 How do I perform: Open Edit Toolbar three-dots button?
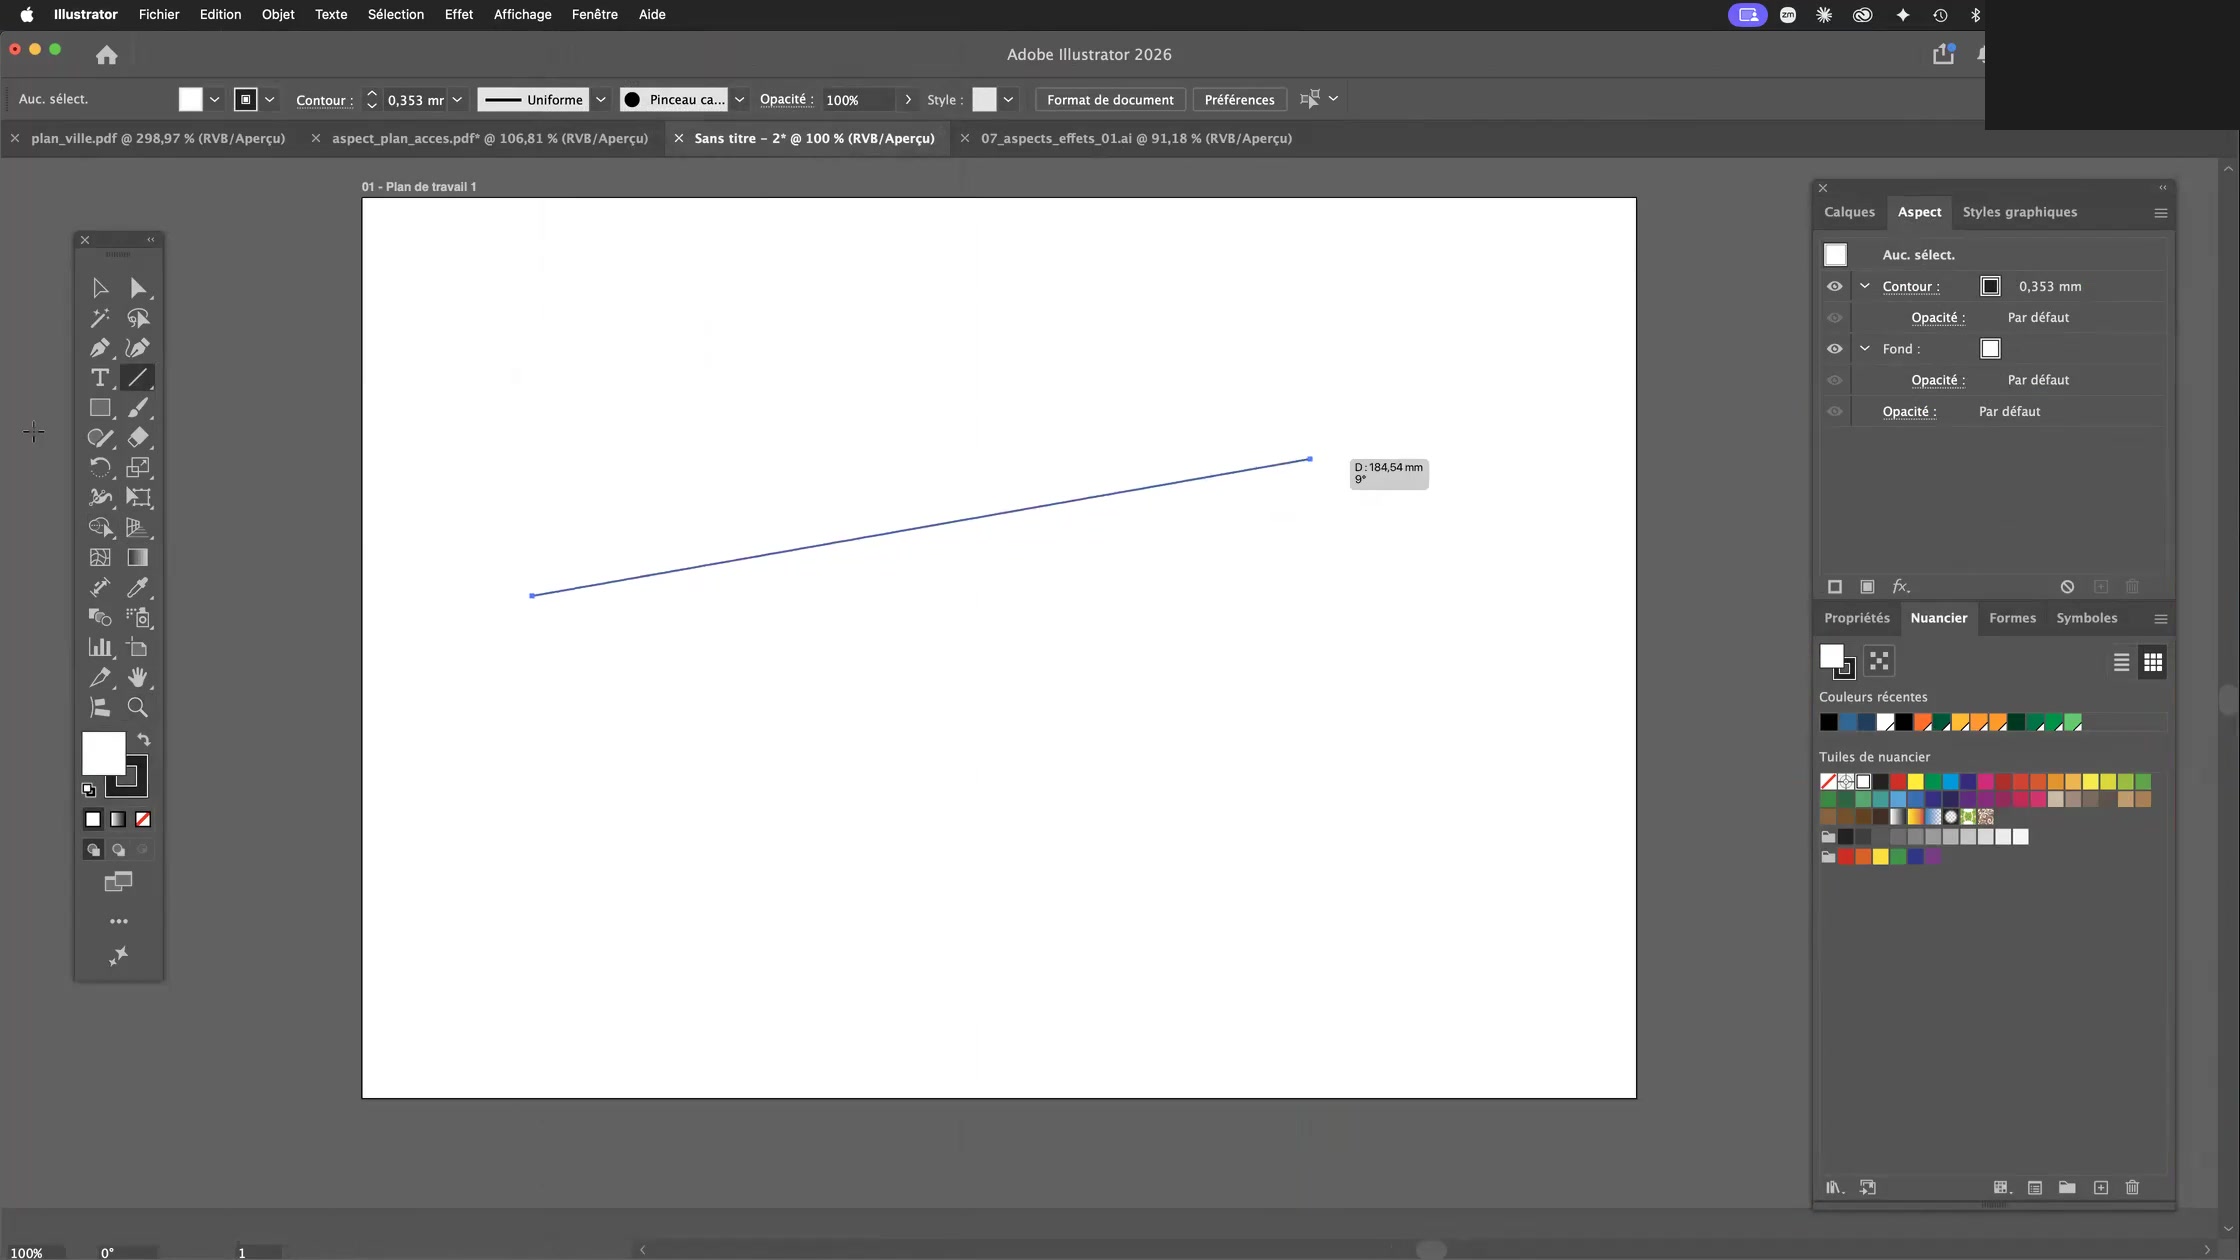tap(119, 921)
